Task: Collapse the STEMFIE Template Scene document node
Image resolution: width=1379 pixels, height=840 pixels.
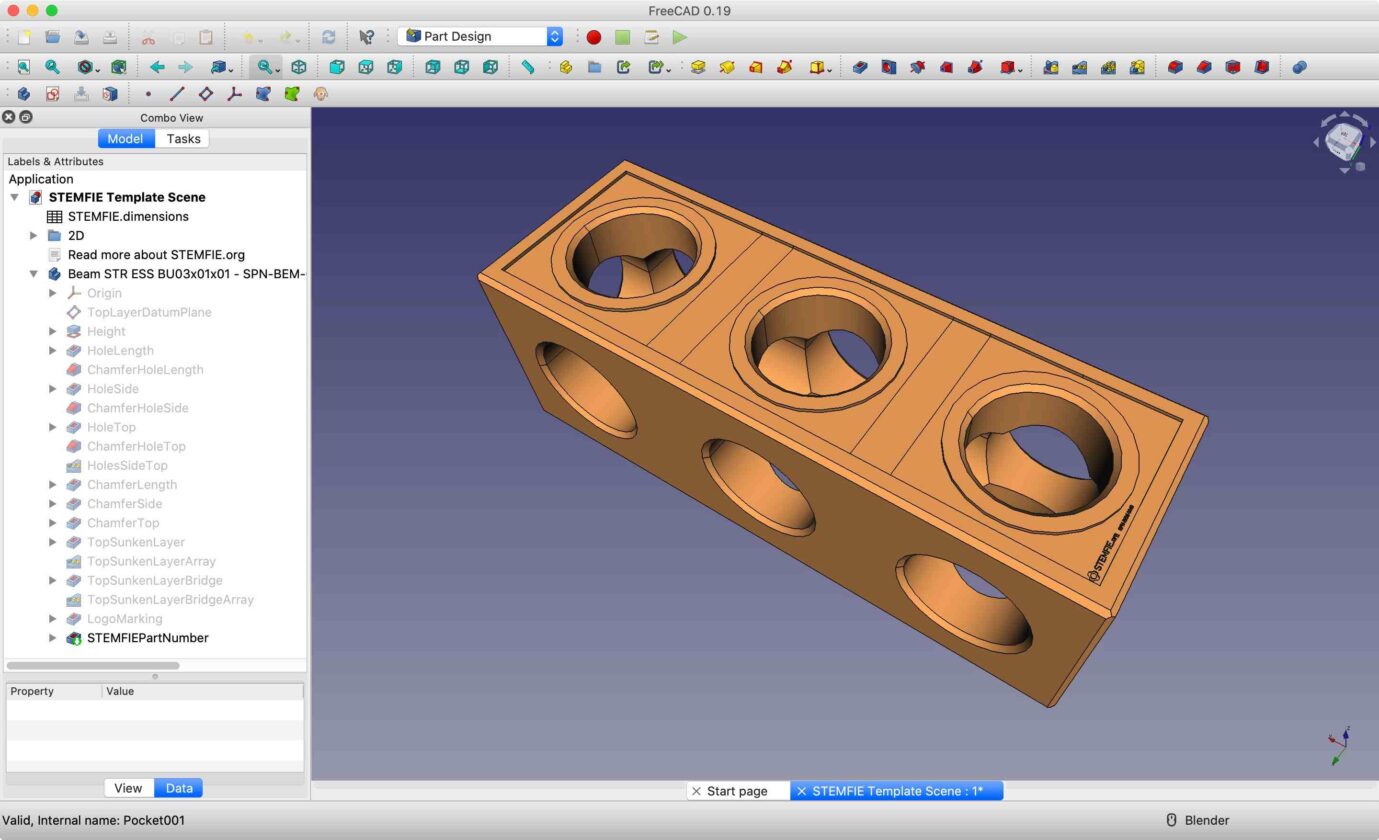Action: coord(14,198)
